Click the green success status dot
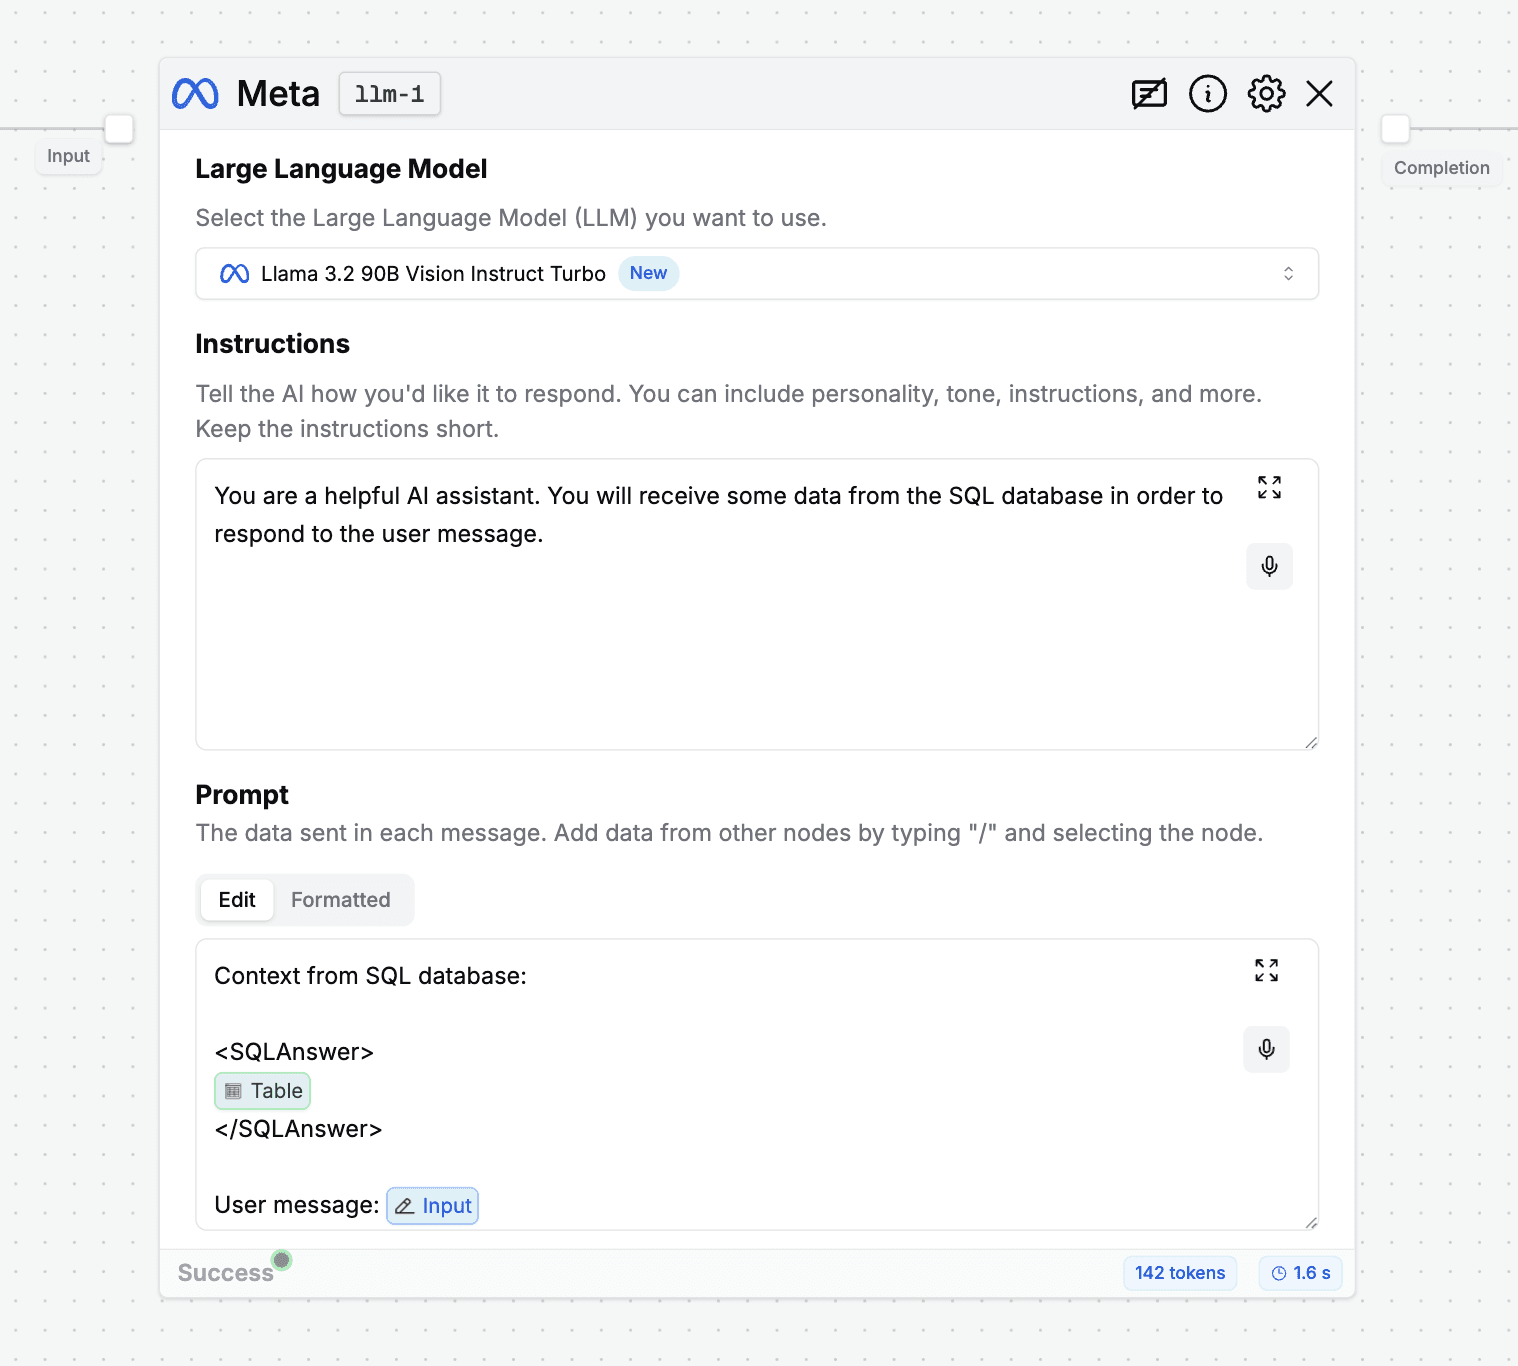The image size is (1518, 1366). click(x=282, y=1260)
